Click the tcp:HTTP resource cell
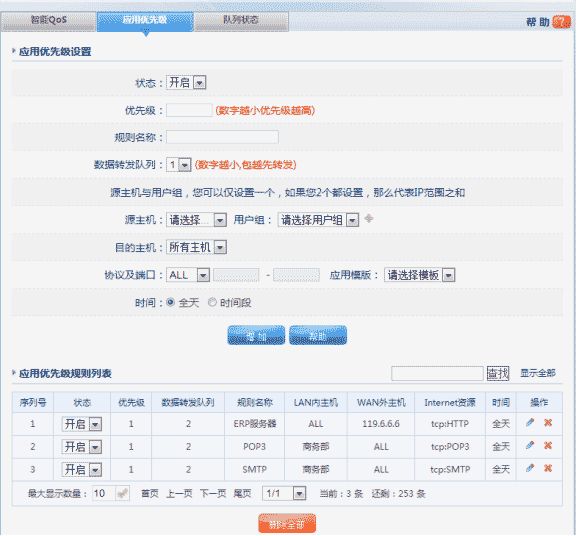The image size is (577, 536). (450, 424)
